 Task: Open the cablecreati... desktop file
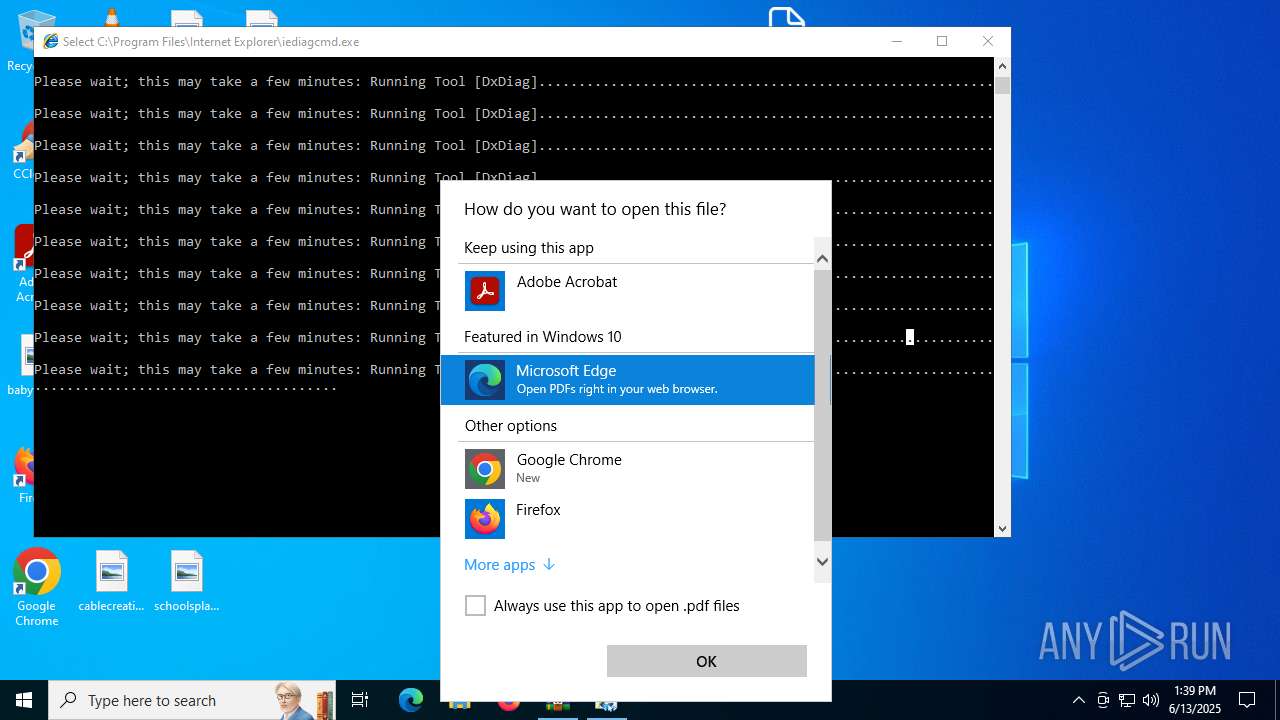coord(112,581)
